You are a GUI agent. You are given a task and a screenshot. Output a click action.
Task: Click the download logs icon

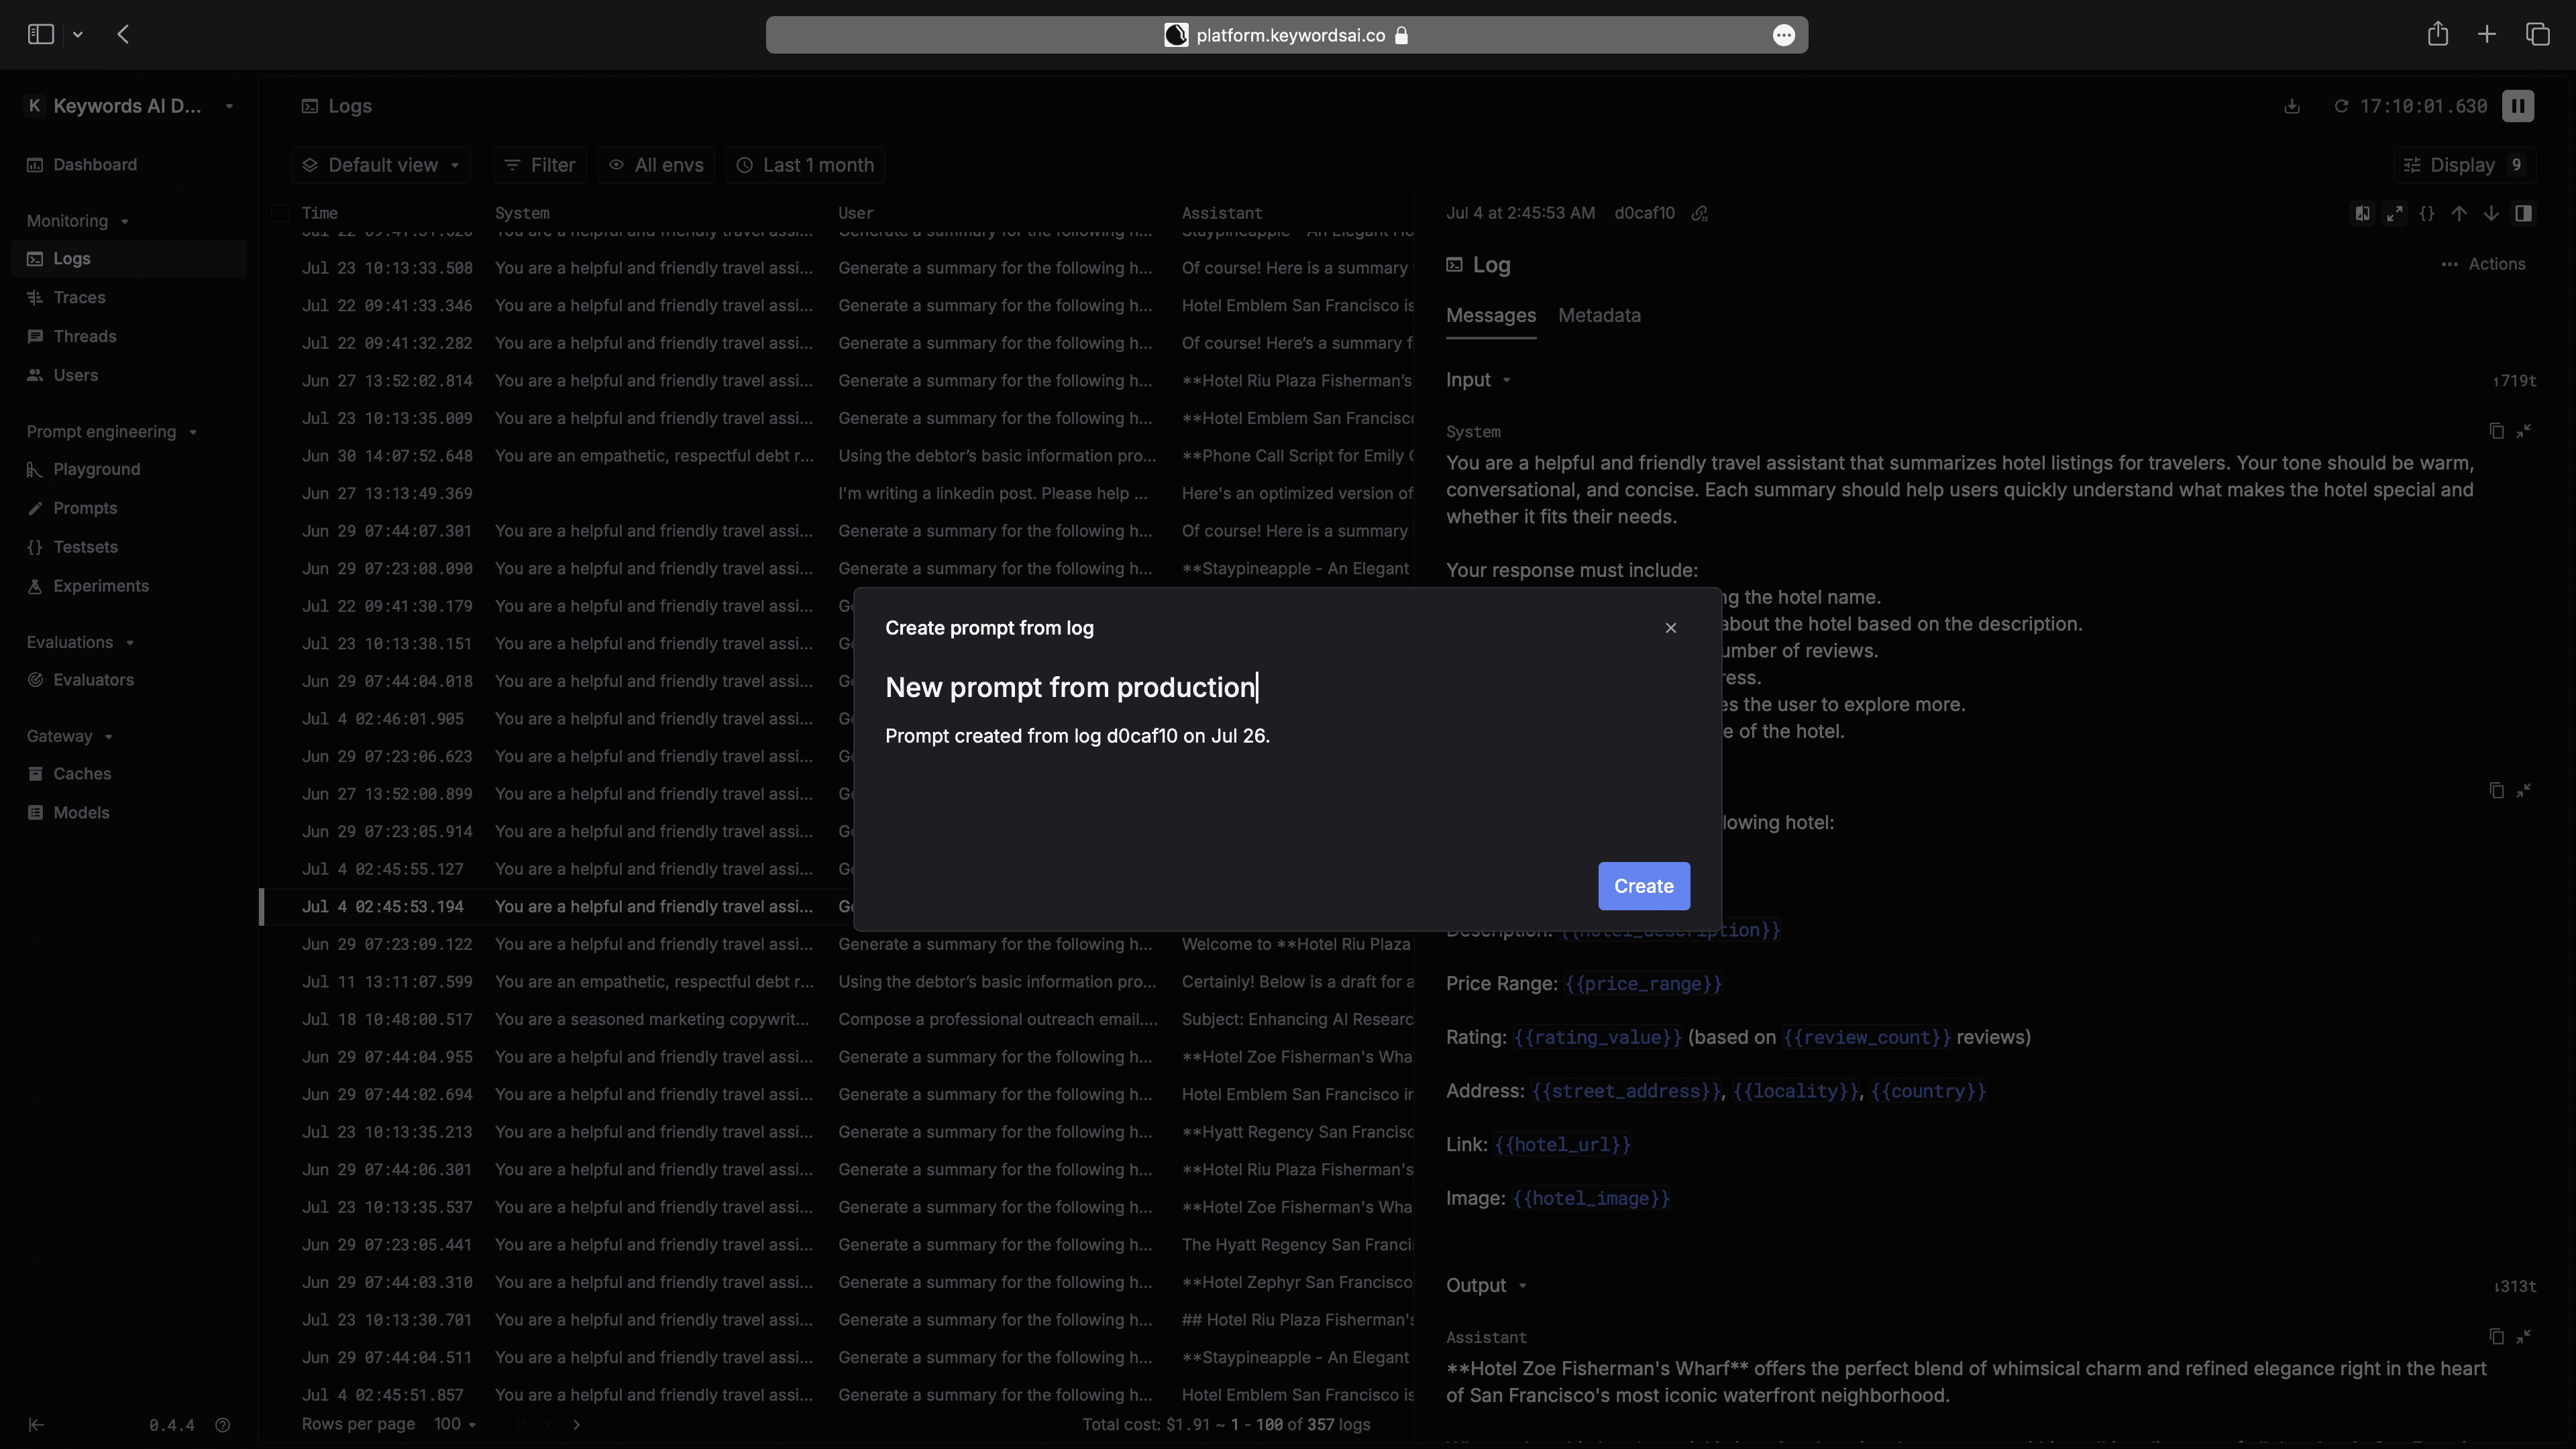point(2292,106)
